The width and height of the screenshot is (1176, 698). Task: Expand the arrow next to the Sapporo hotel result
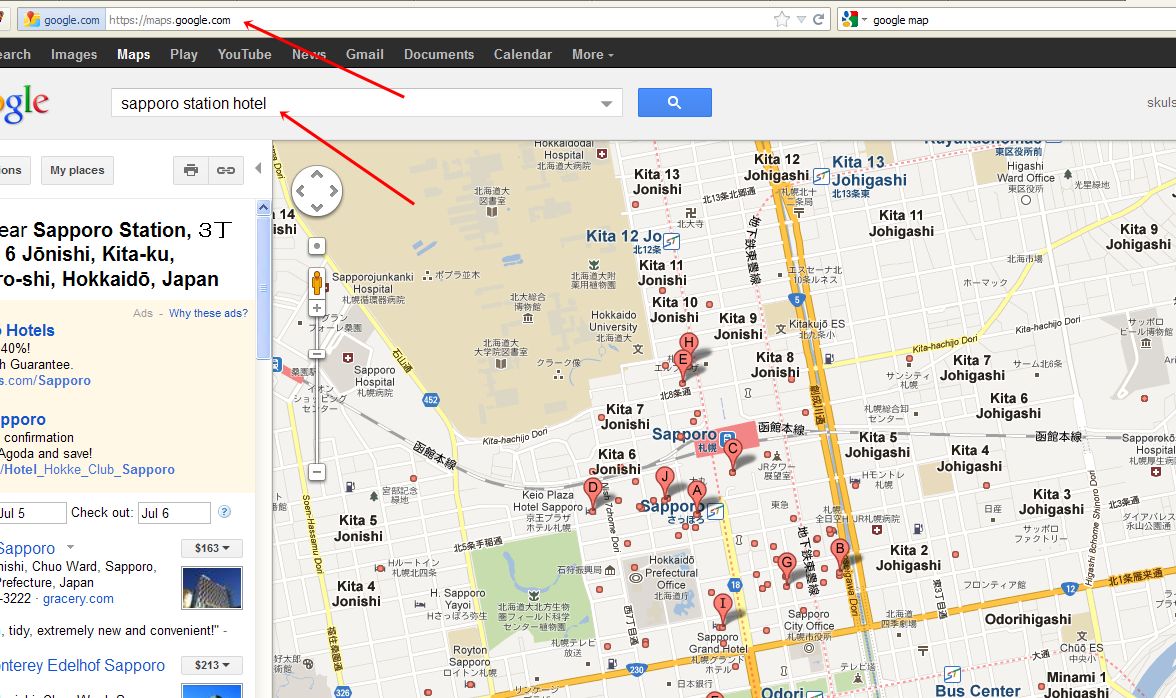pyautogui.click(x=70, y=547)
